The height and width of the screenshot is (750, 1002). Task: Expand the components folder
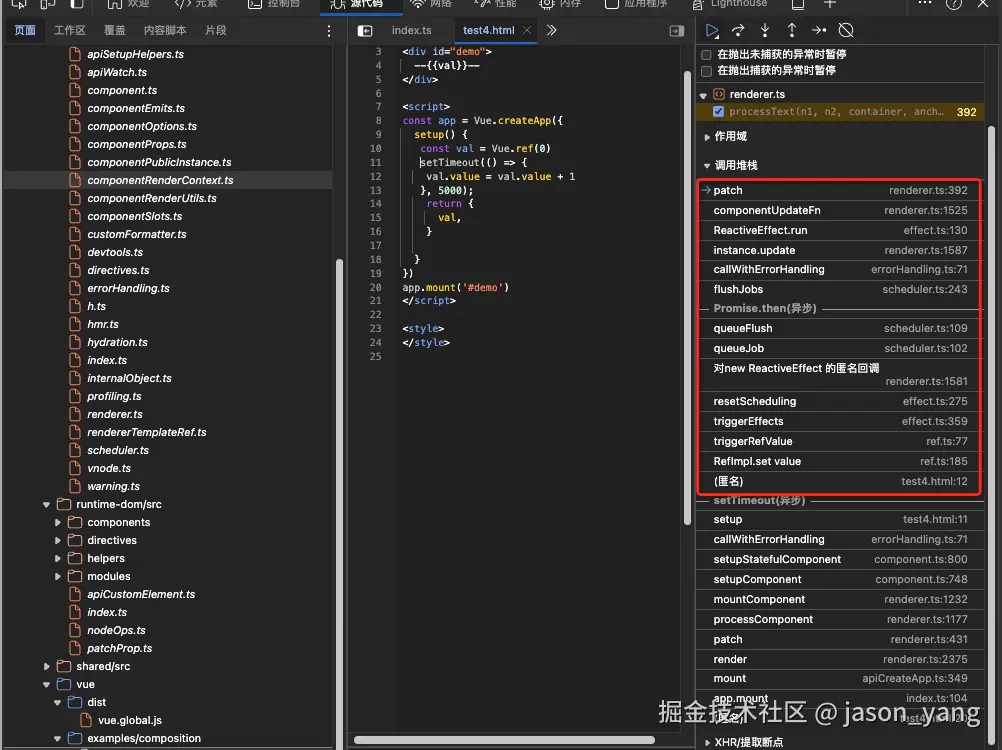58,523
